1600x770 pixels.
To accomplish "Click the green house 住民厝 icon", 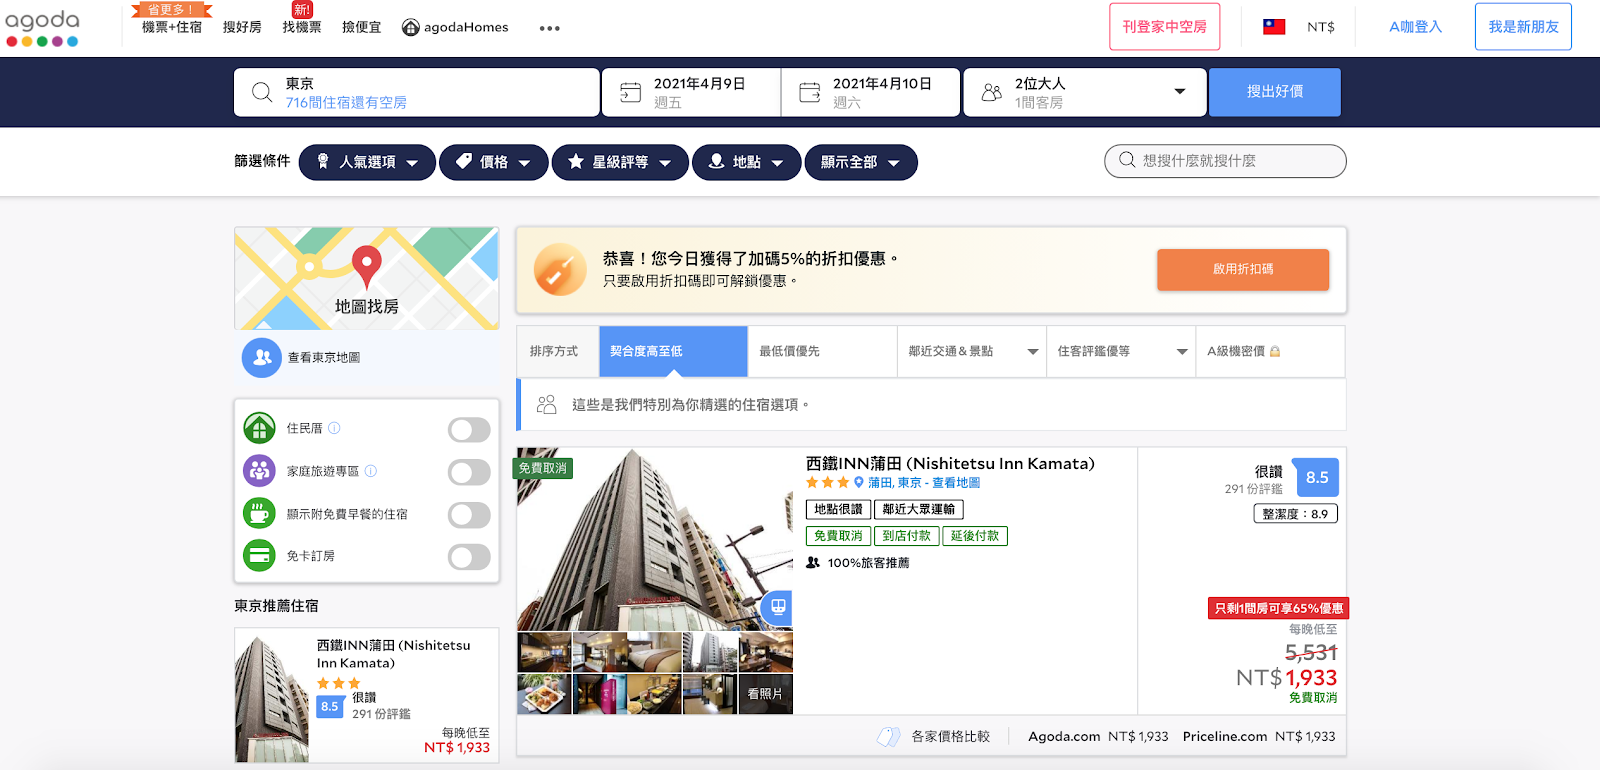I will pyautogui.click(x=260, y=428).
